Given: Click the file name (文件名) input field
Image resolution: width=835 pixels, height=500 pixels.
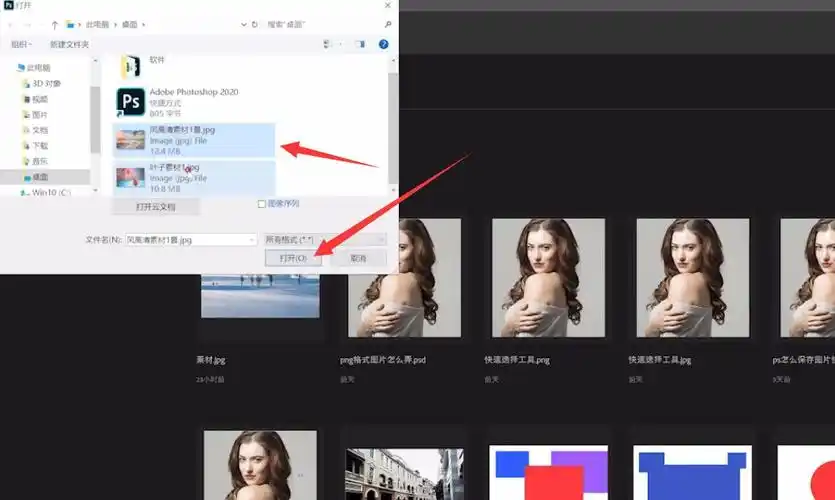Looking at the screenshot, I should (191, 240).
